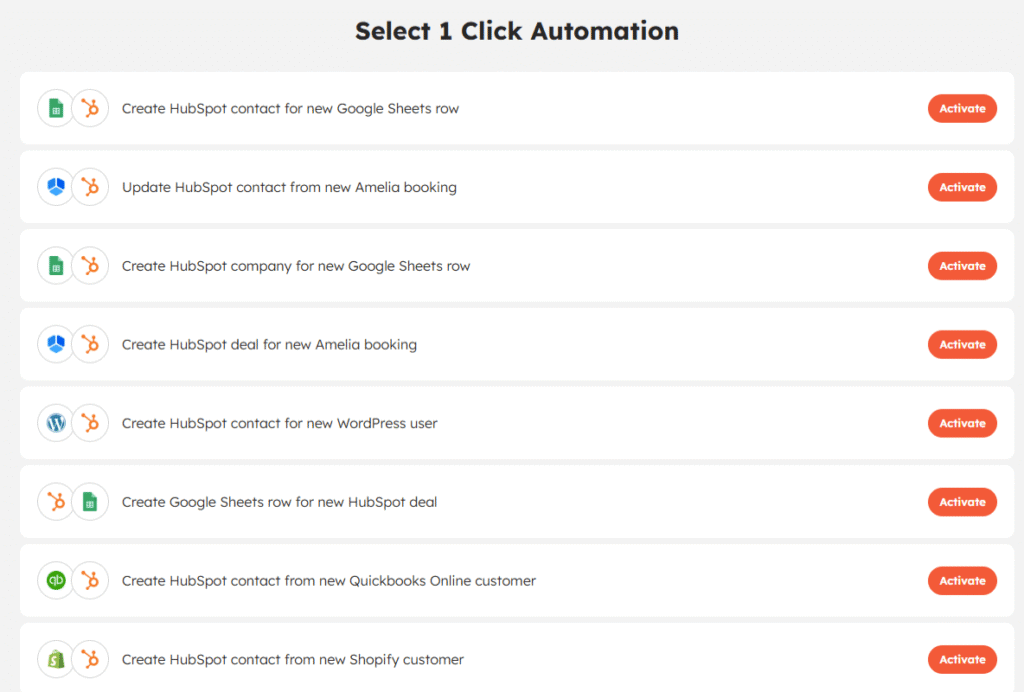Image resolution: width=1024 pixels, height=692 pixels.
Task: Activate HubSpot contact from Quickbooks Online customer
Action: click(962, 580)
